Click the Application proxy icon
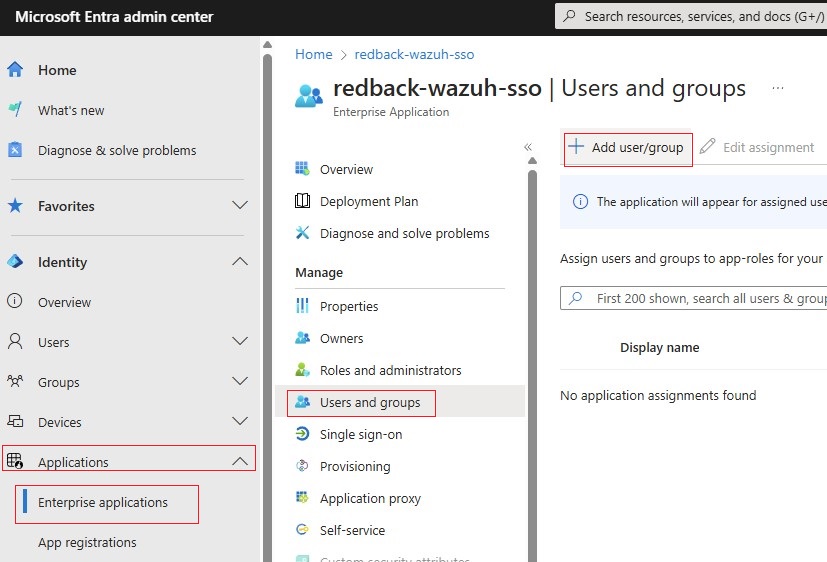Image resolution: width=827 pixels, height=562 pixels. tap(302, 497)
